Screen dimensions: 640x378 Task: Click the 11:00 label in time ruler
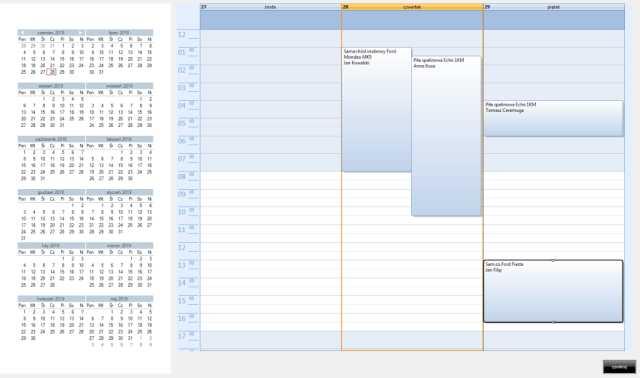coord(186,229)
